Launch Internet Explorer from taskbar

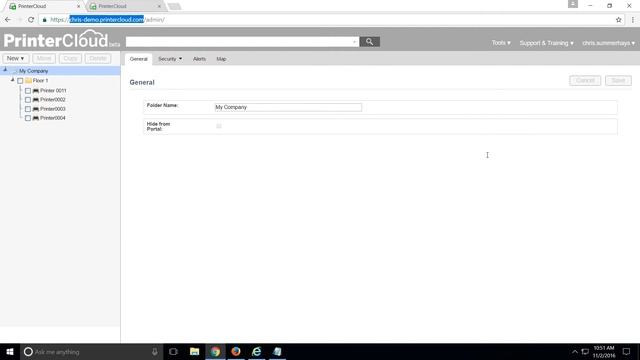256,351
